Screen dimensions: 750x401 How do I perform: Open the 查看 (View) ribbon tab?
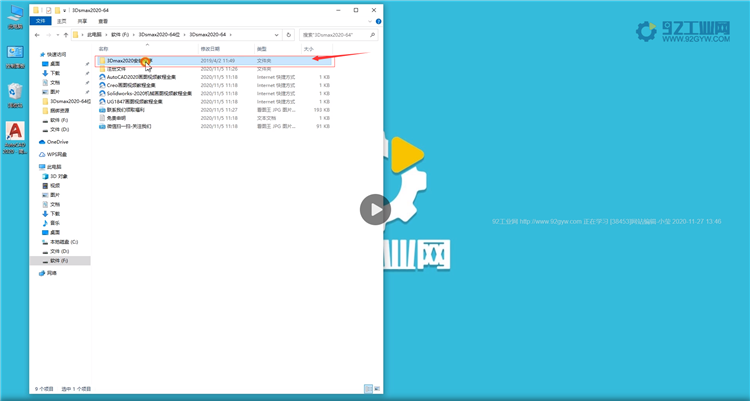[103, 22]
